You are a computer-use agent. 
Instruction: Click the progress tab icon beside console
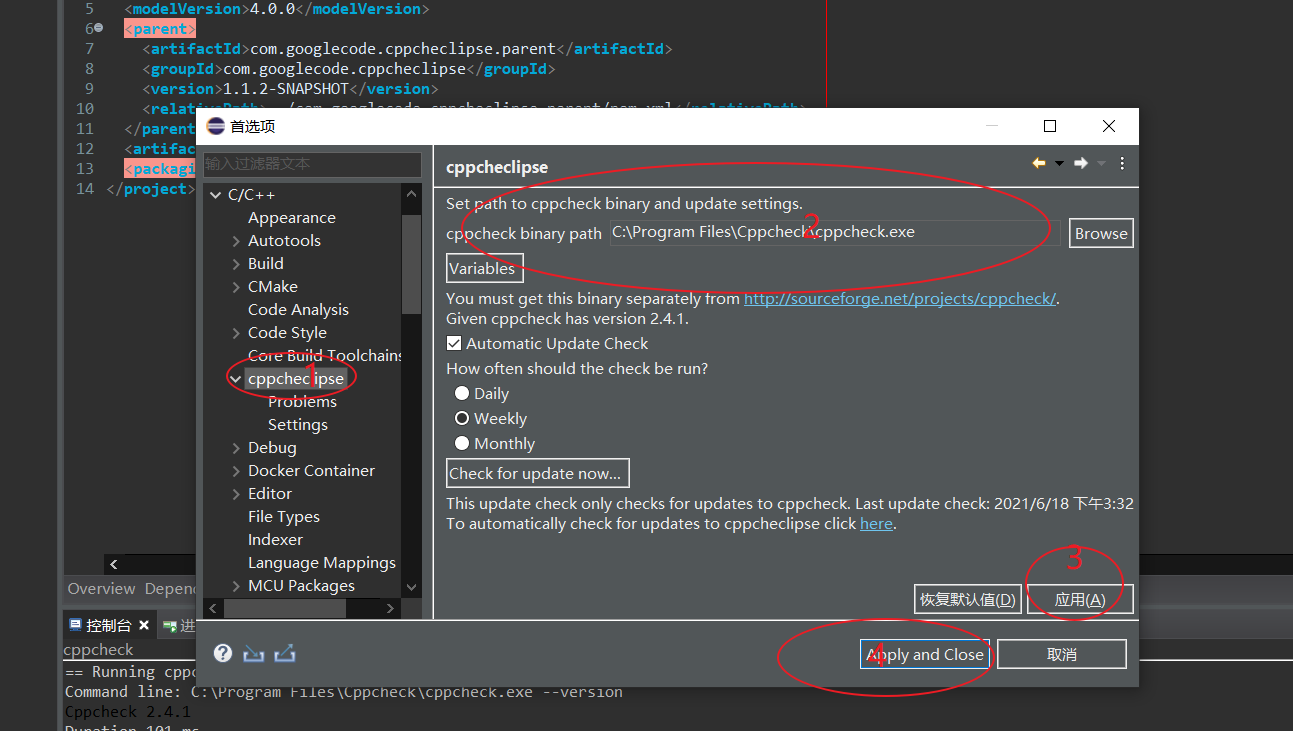(170, 626)
